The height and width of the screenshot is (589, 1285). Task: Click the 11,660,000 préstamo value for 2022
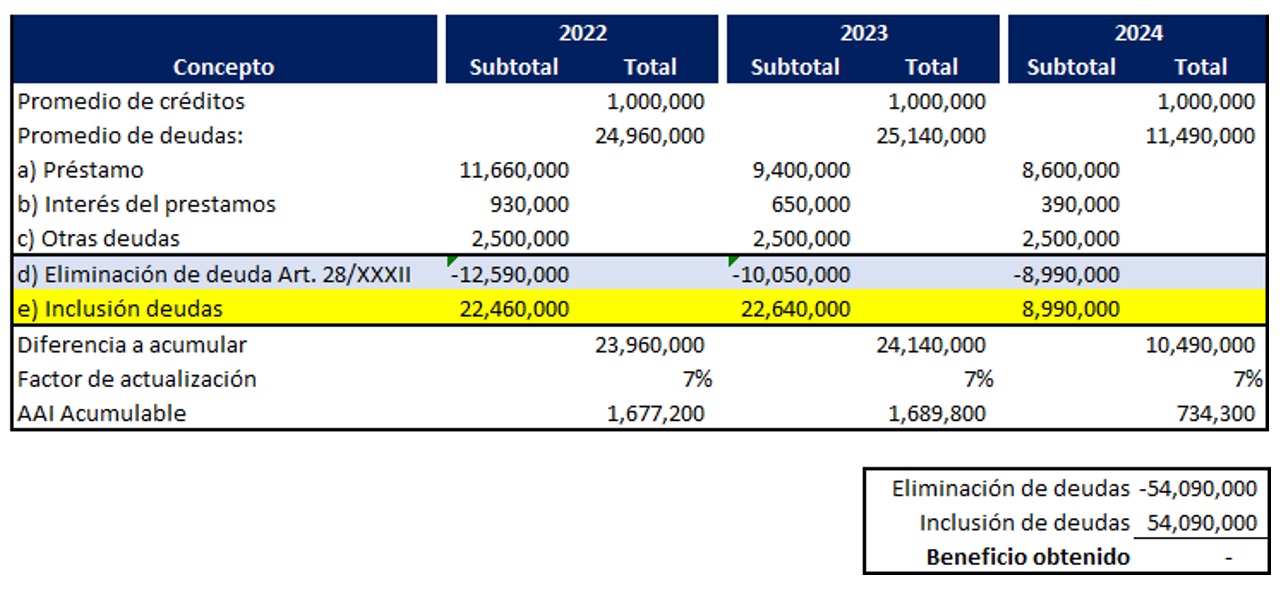513,170
